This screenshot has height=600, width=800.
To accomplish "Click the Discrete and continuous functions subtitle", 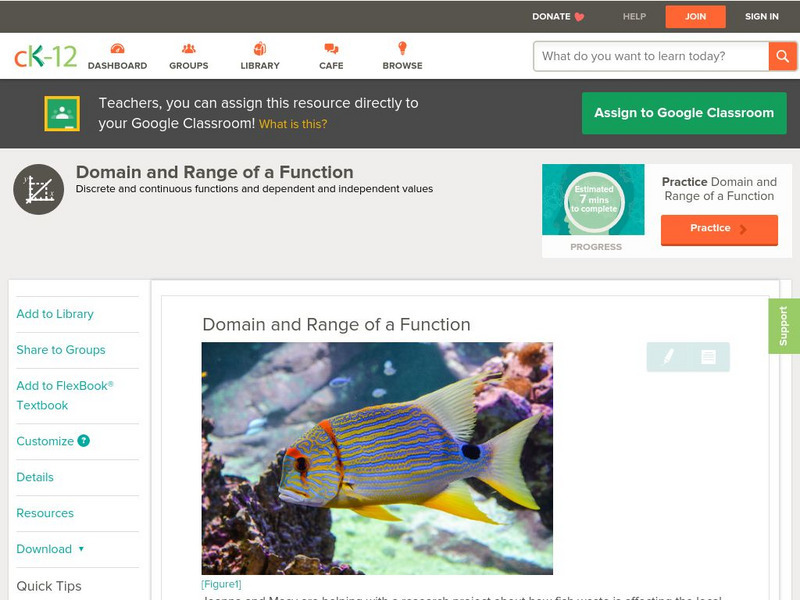I will tap(254, 189).
